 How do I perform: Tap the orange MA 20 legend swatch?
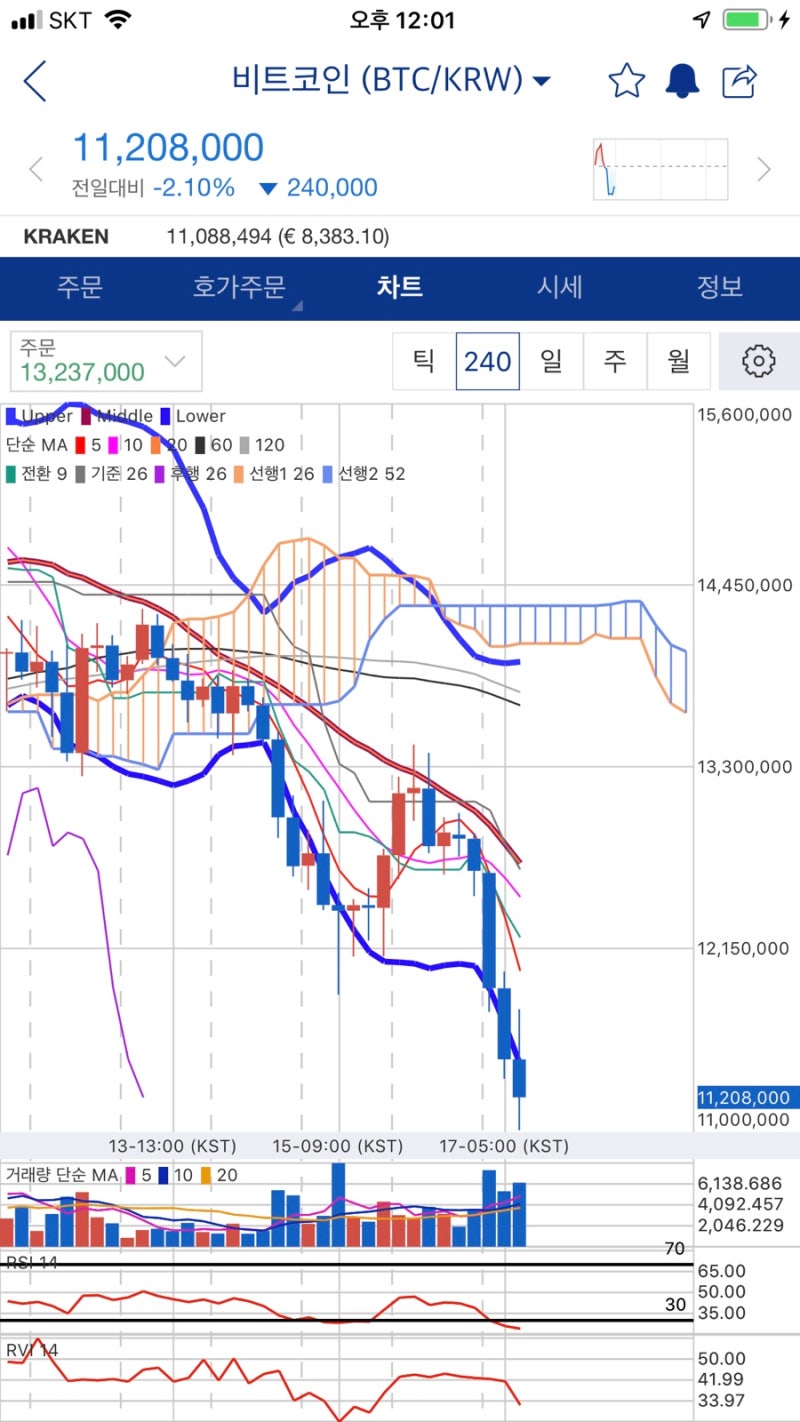[157, 445]
